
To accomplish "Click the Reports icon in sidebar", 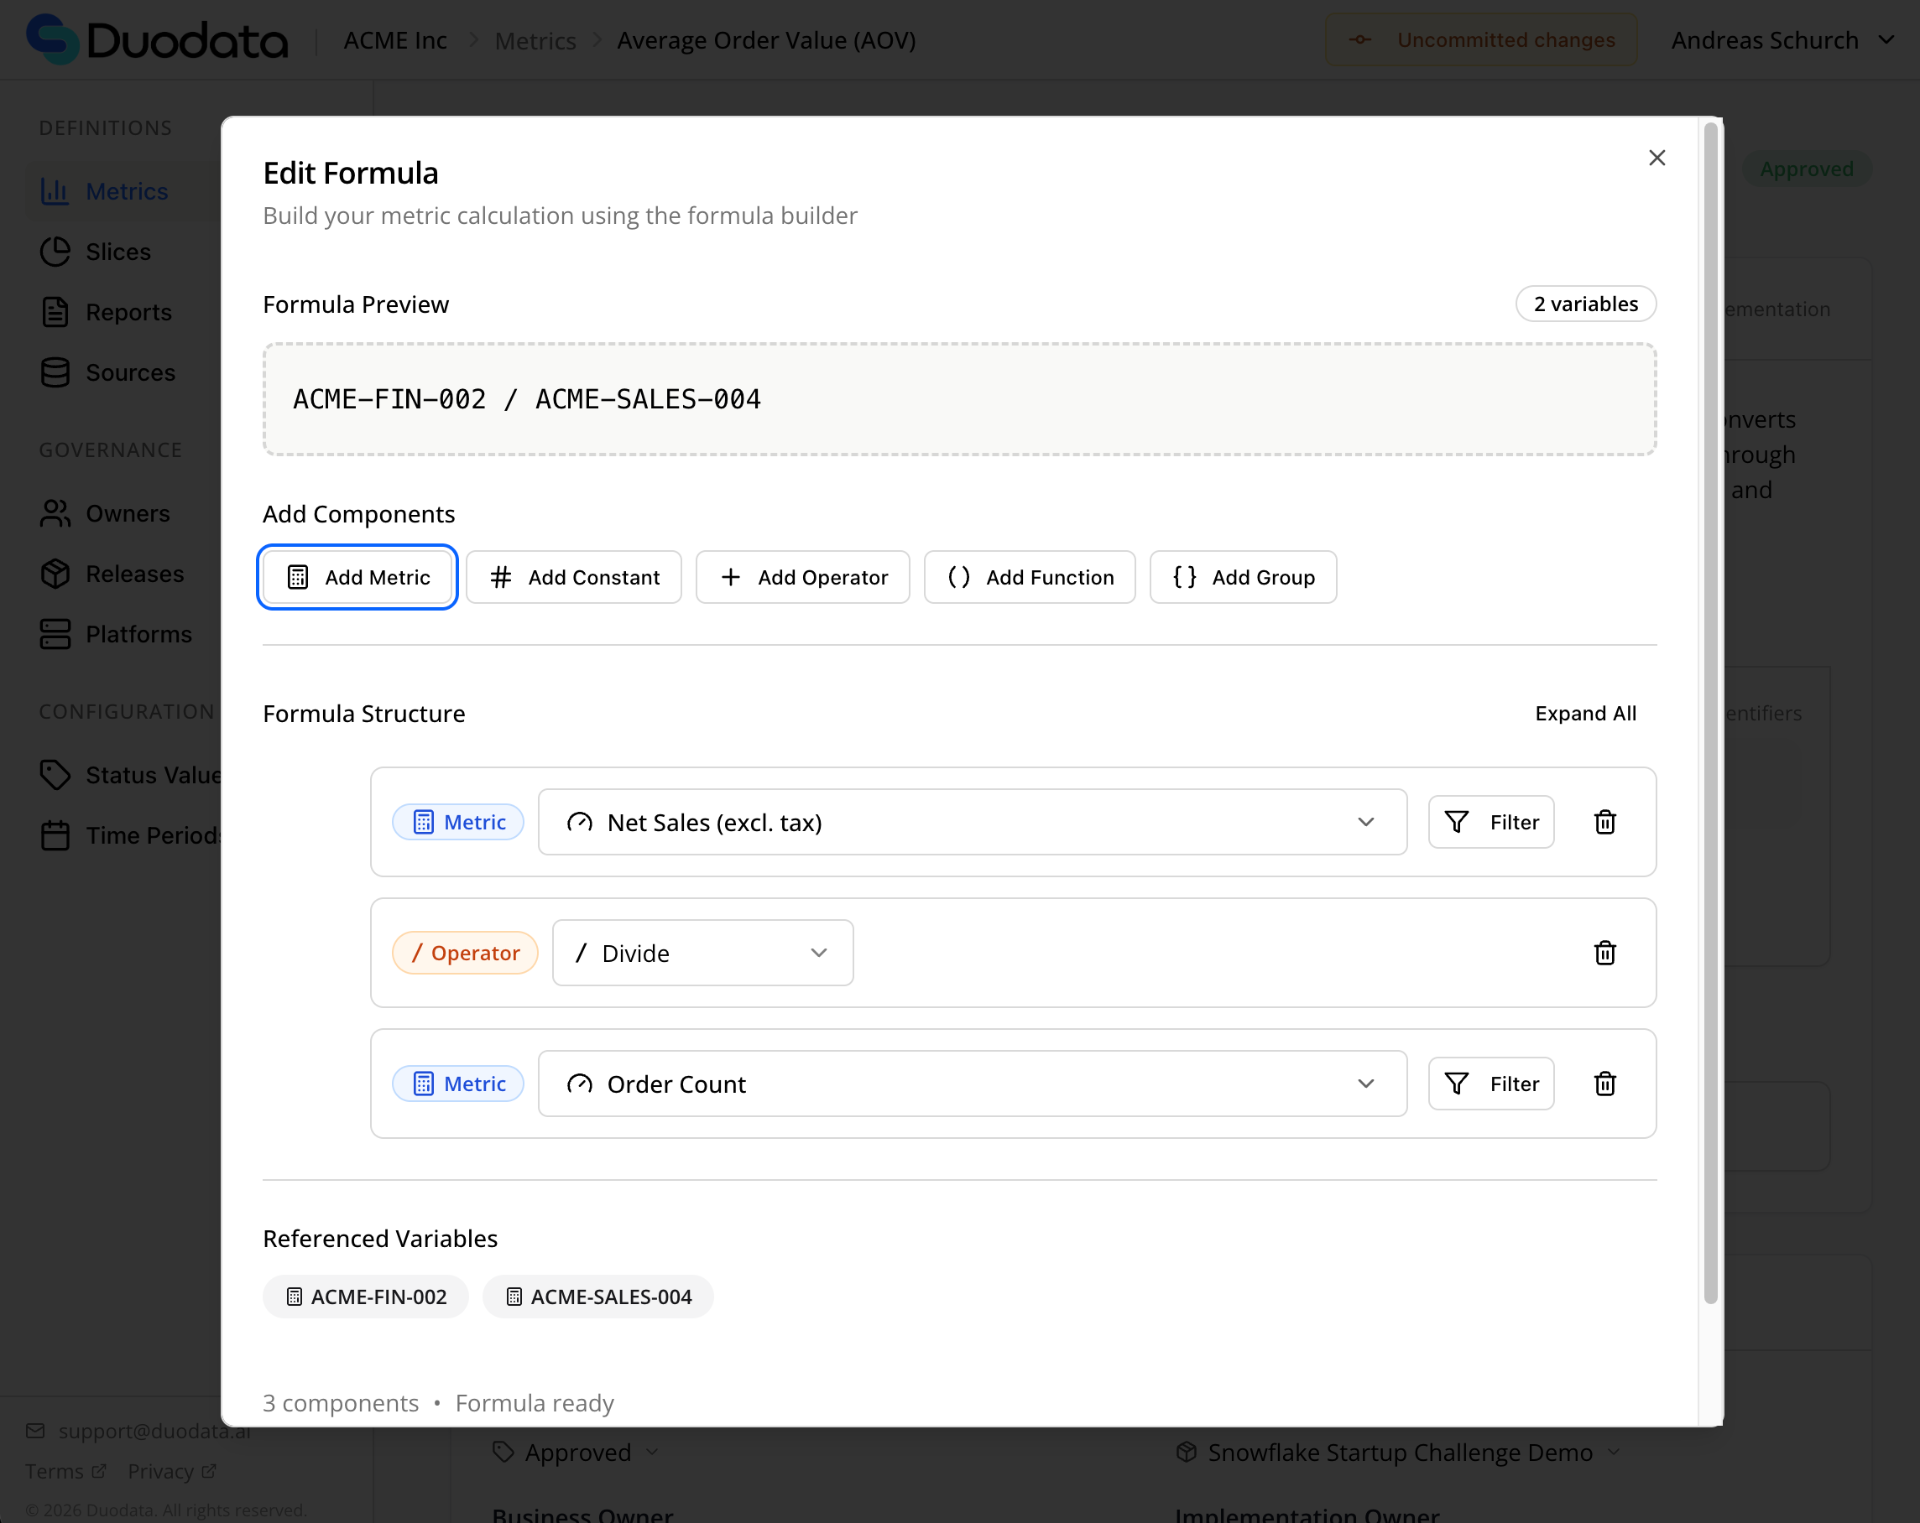I will click(x=55, y=312).
